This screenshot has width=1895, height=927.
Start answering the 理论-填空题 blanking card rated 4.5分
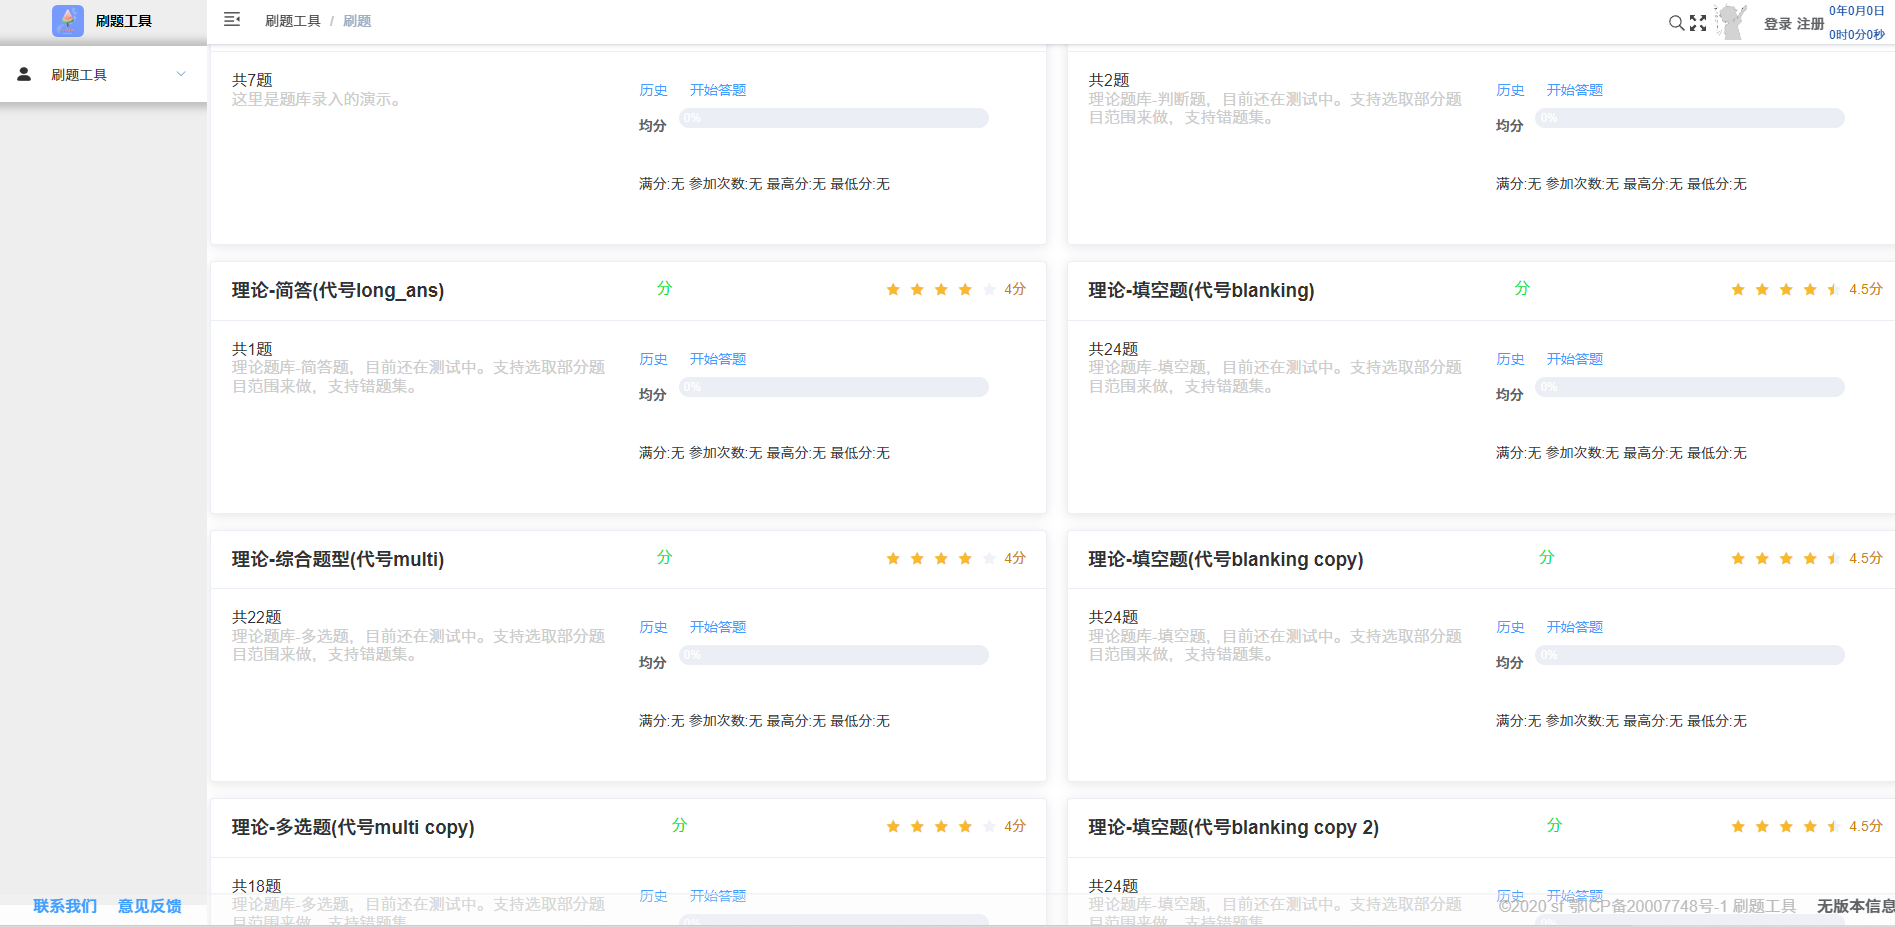[x=1575, y=359]
